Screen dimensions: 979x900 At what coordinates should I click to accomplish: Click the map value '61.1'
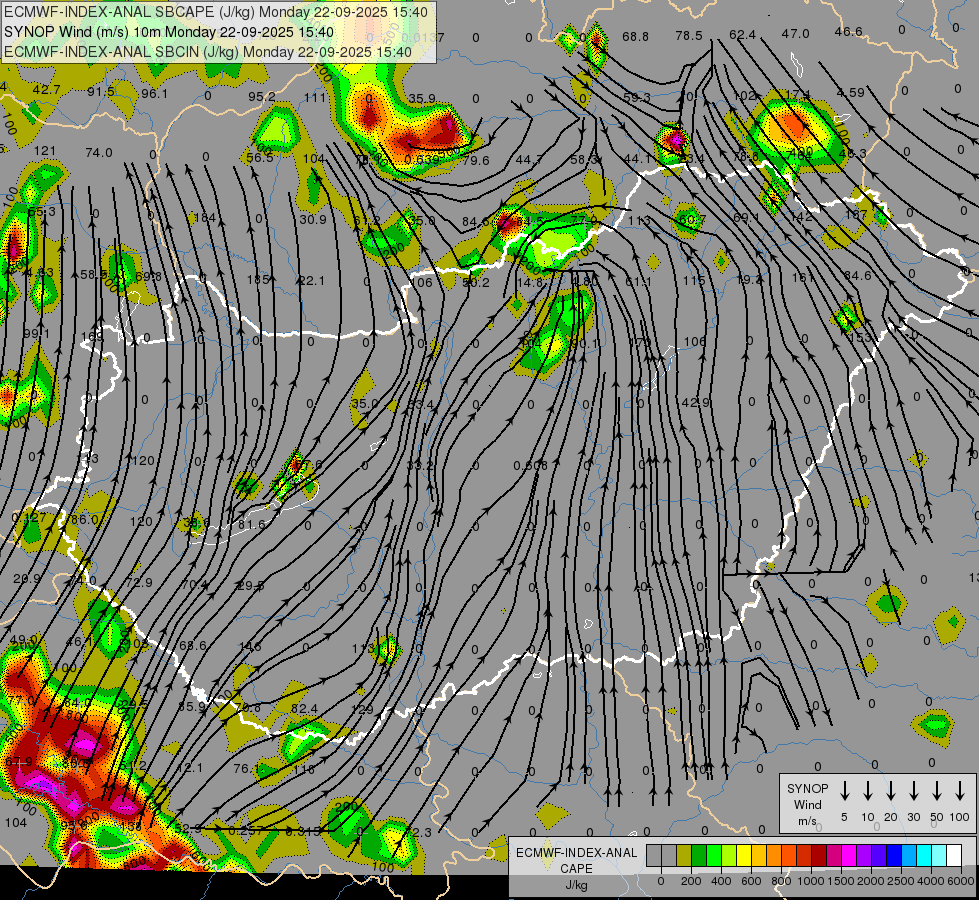point(638,282)
